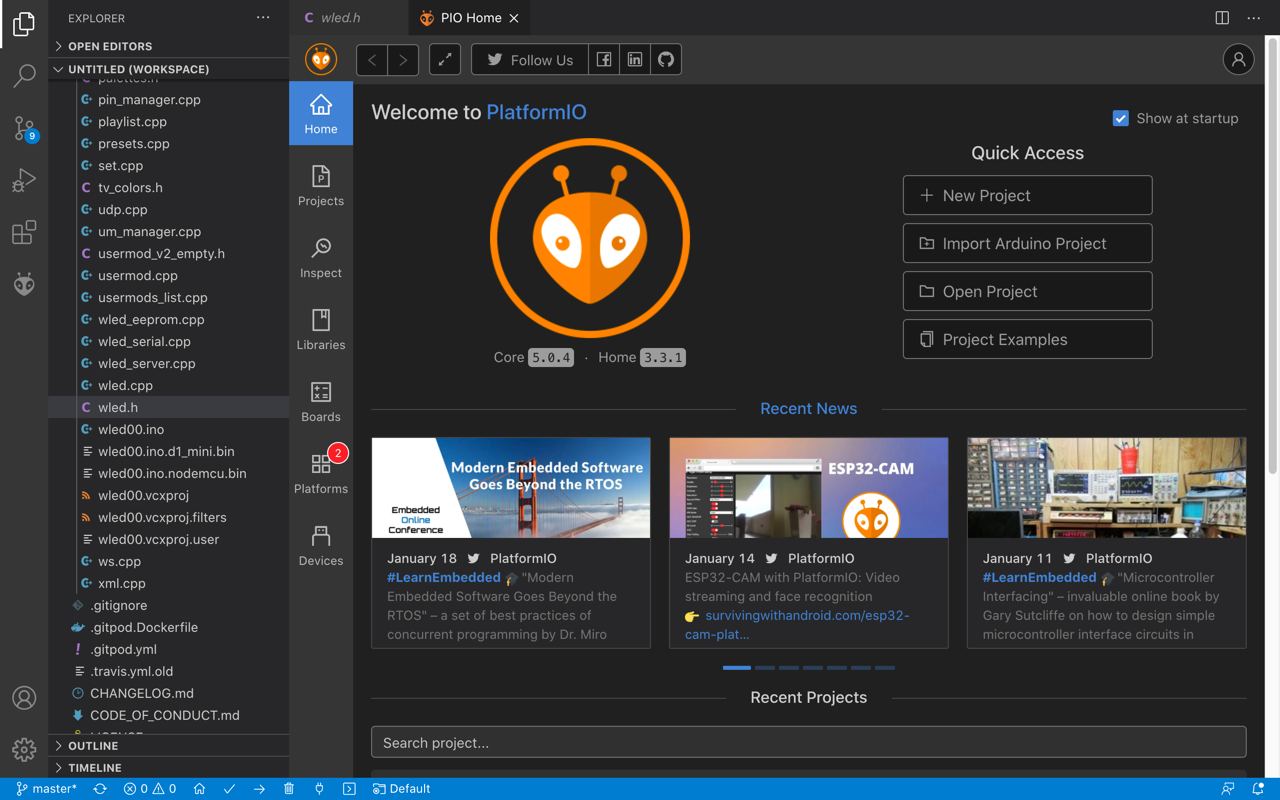Close the PIO Home tab

(514, 18)
